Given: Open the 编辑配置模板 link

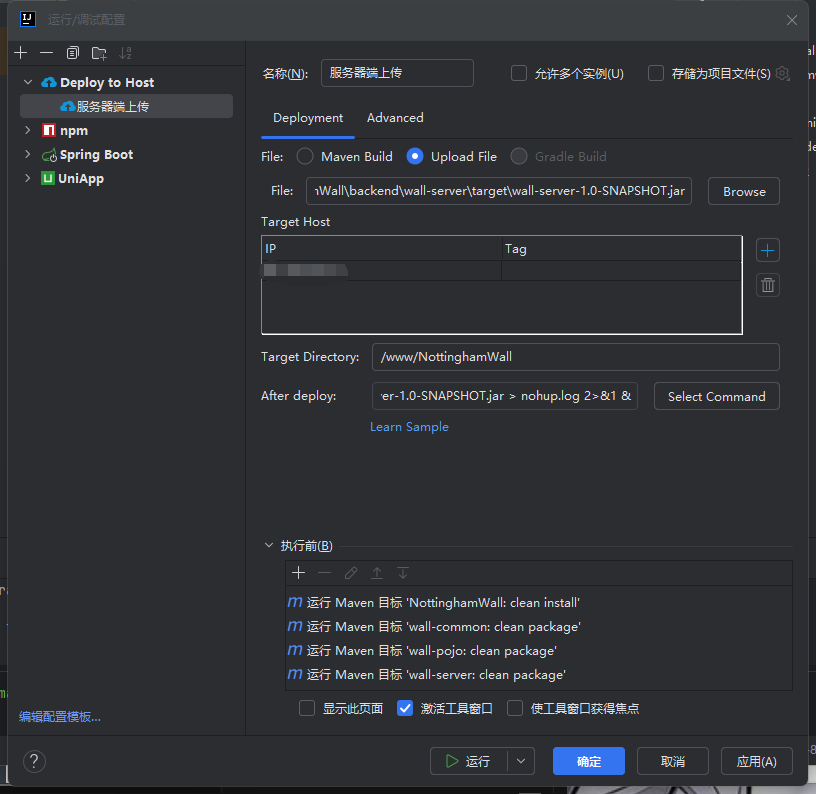Looking at the screenshot, I should tap(60, 717).
